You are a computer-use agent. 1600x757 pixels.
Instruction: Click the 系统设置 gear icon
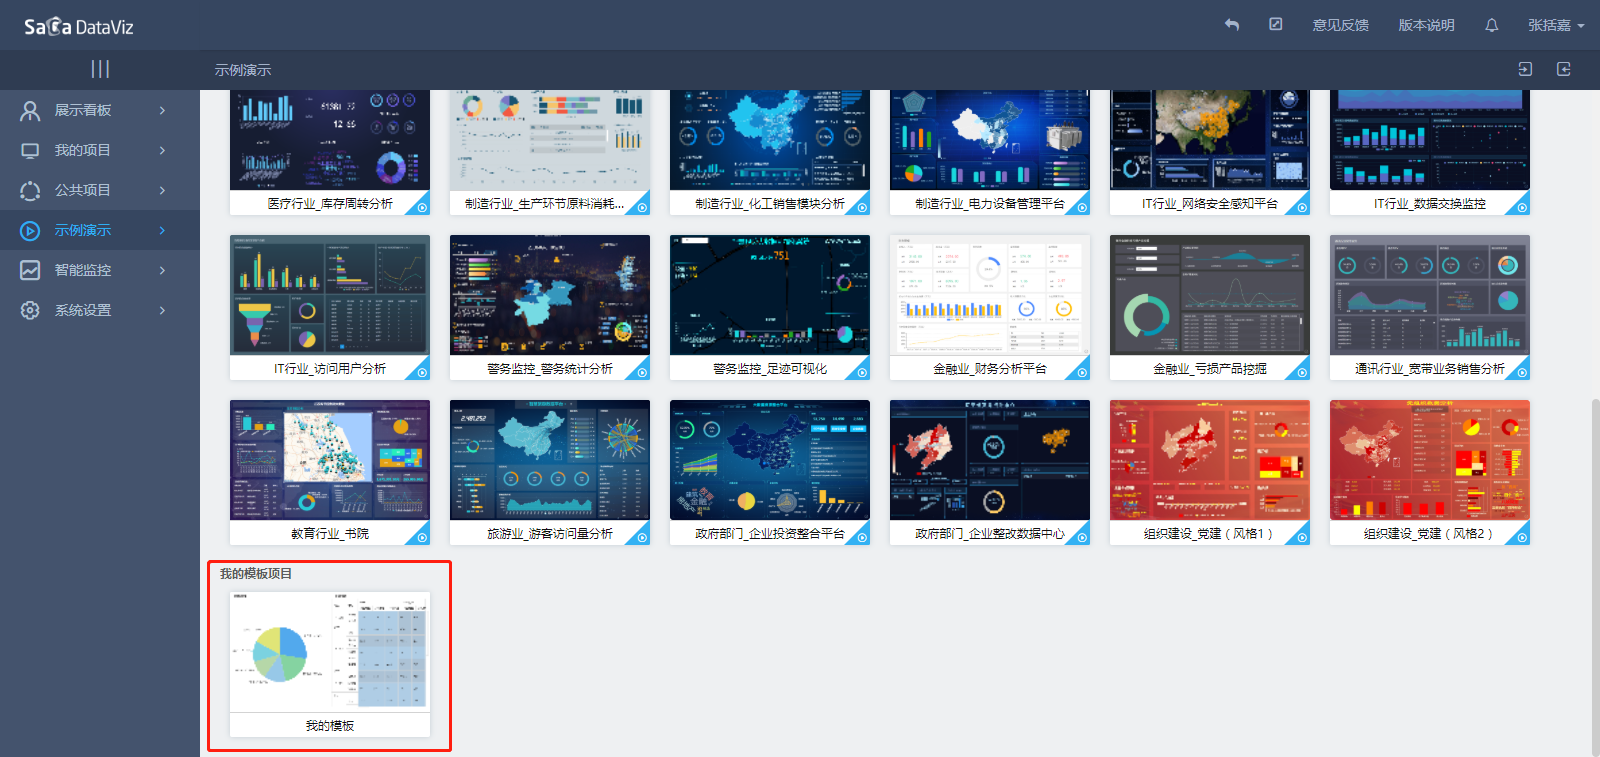30,310
